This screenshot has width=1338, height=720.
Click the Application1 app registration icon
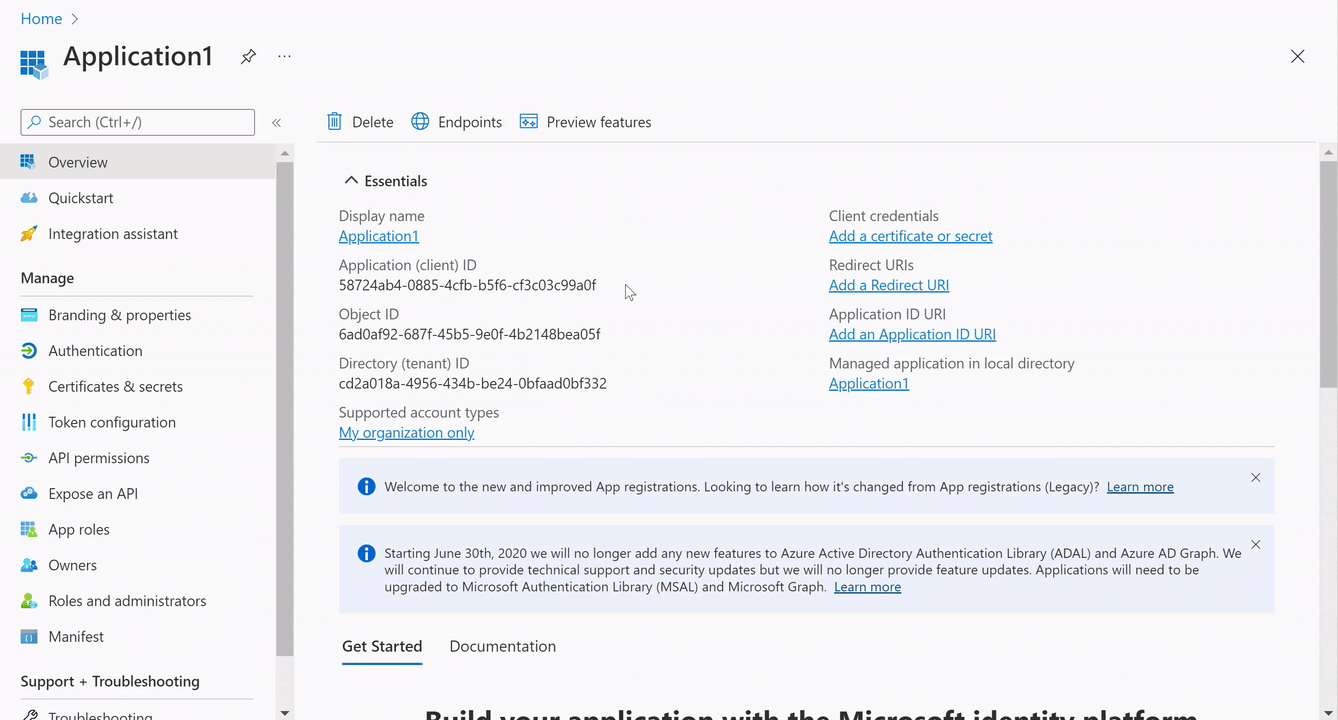click(34, 64)
